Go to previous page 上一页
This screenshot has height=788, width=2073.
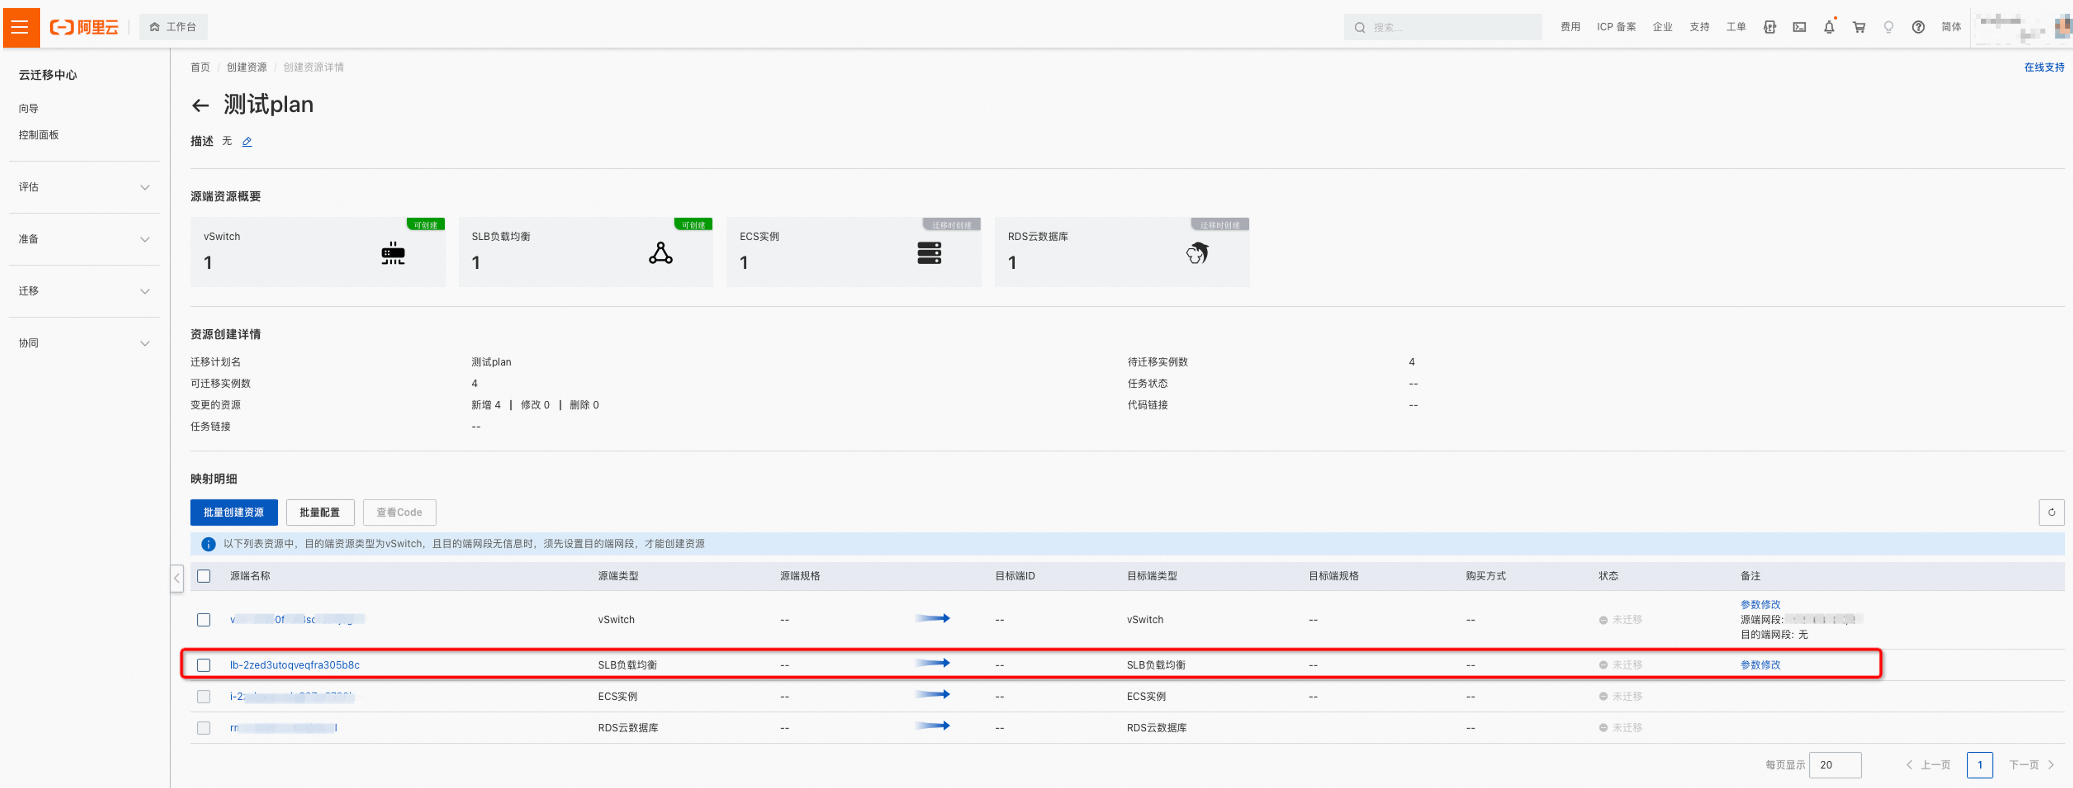(1929, 765)
